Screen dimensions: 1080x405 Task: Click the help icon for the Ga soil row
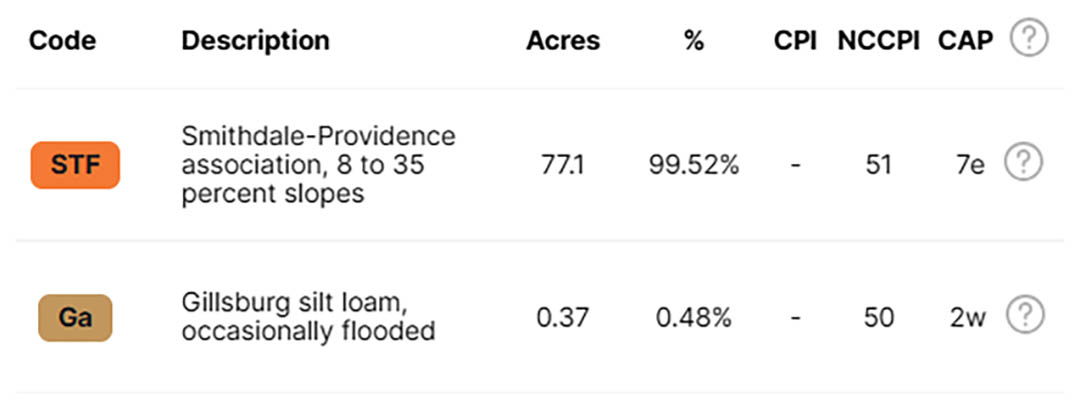[1026, 315]
